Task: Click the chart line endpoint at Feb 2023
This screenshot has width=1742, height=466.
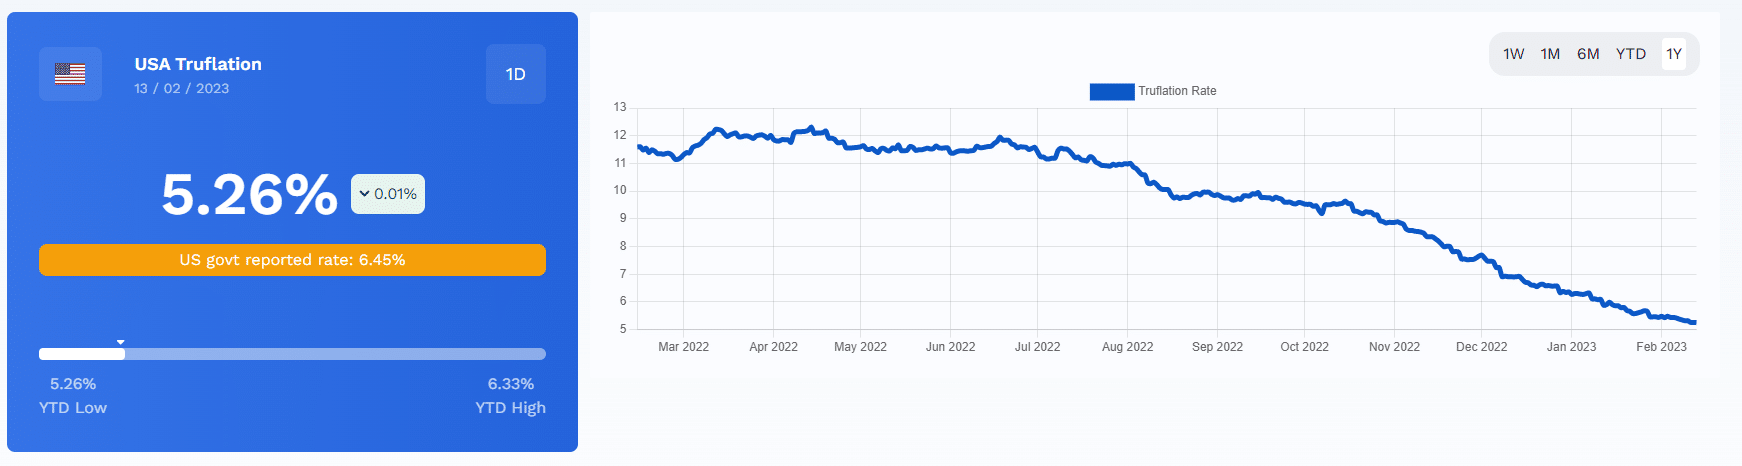Action: pos(1694,322)
